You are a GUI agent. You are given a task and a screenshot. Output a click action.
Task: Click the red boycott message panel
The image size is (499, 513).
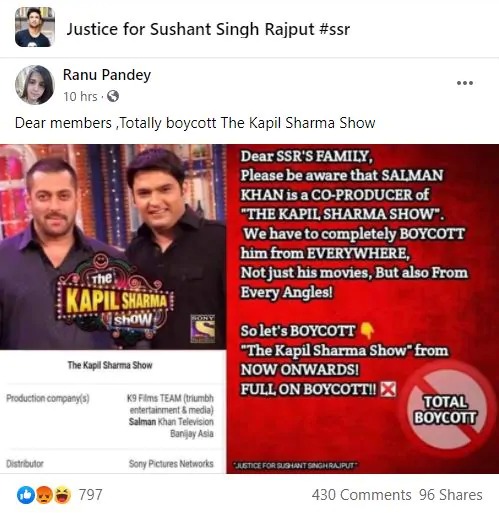(363, 309)
